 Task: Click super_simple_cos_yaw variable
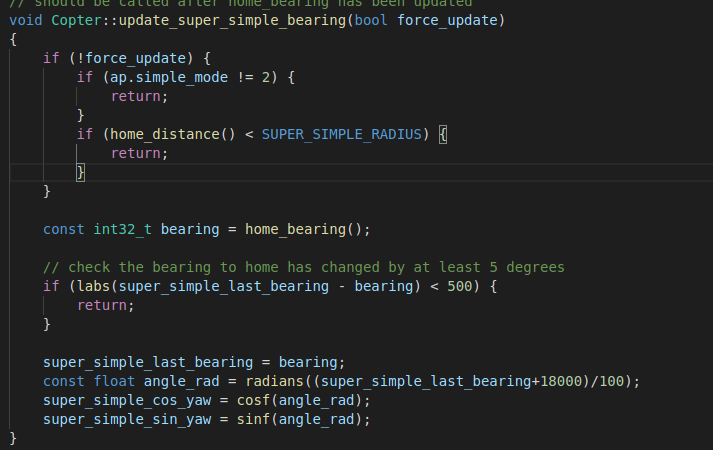(x=127, y=400)
